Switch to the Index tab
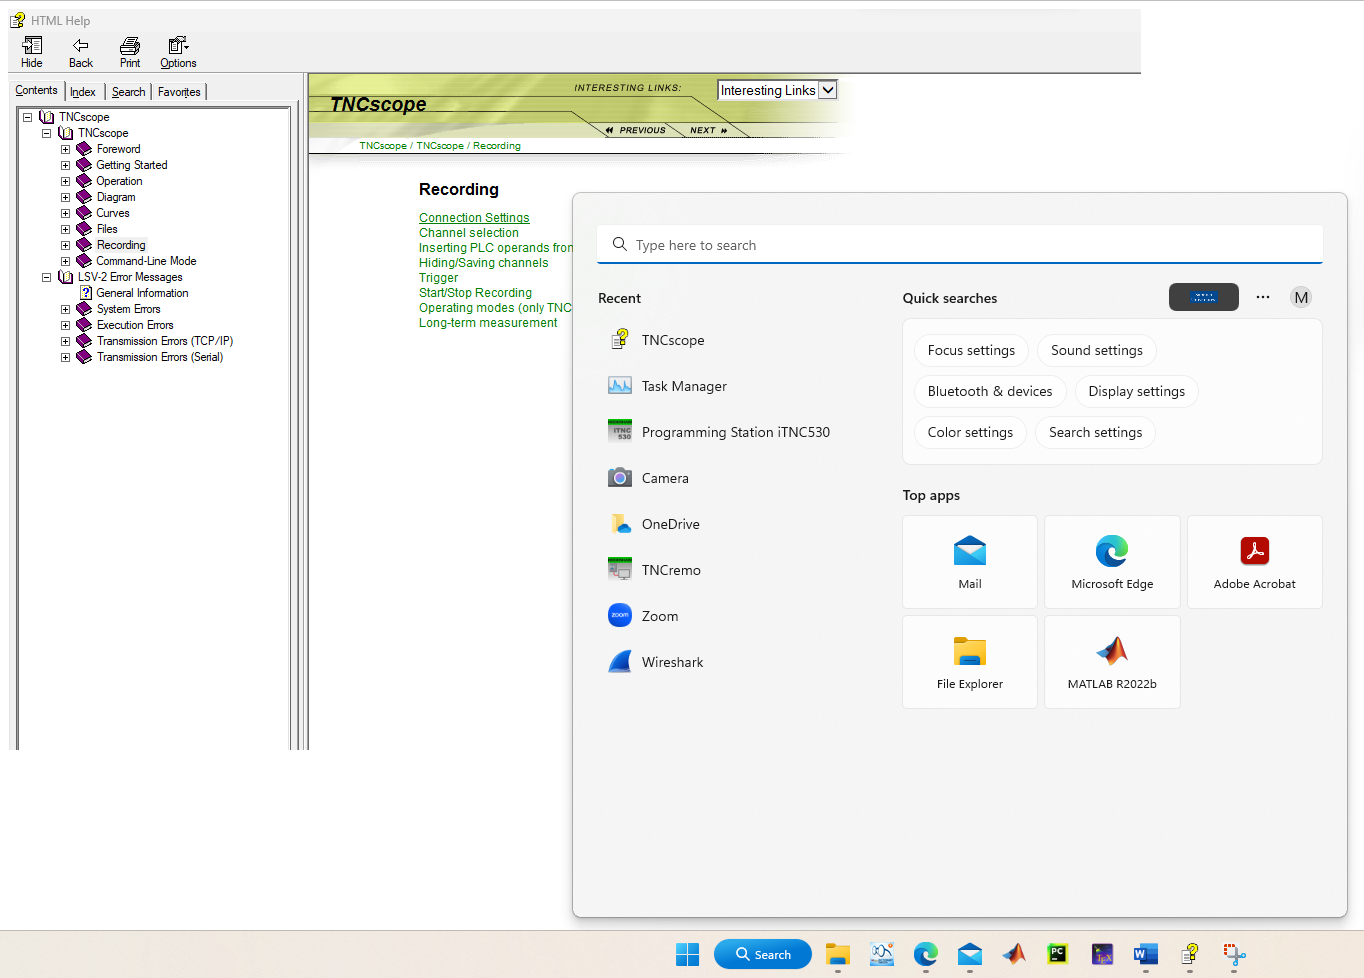 pyautogui.click(x=83, y=92)
